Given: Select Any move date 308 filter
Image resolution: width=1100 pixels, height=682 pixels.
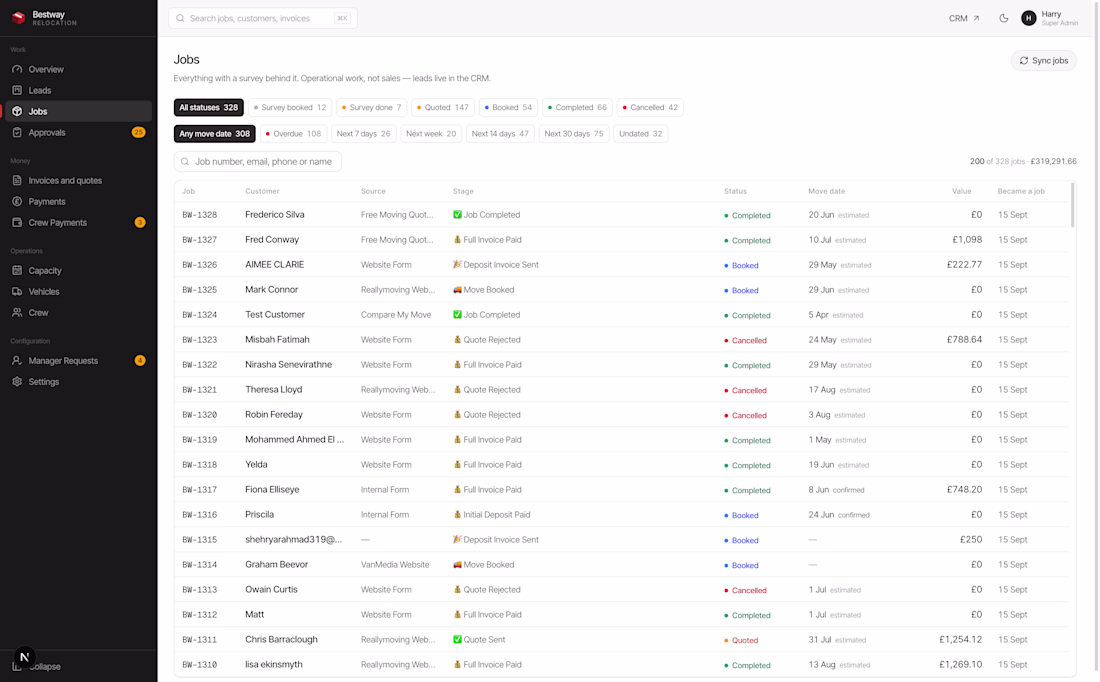Looking at the screenshot, I should point(214,134).
